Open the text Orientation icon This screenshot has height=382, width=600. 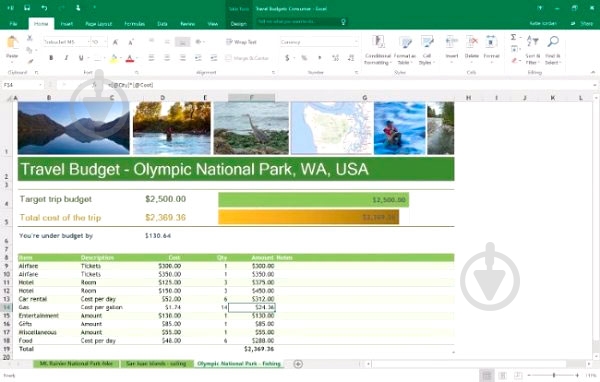[x=199, y=41]
